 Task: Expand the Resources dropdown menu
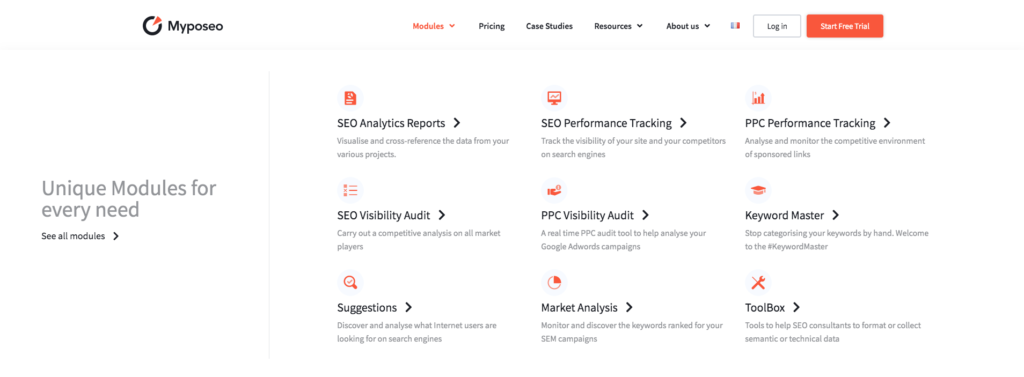[618, 26]
